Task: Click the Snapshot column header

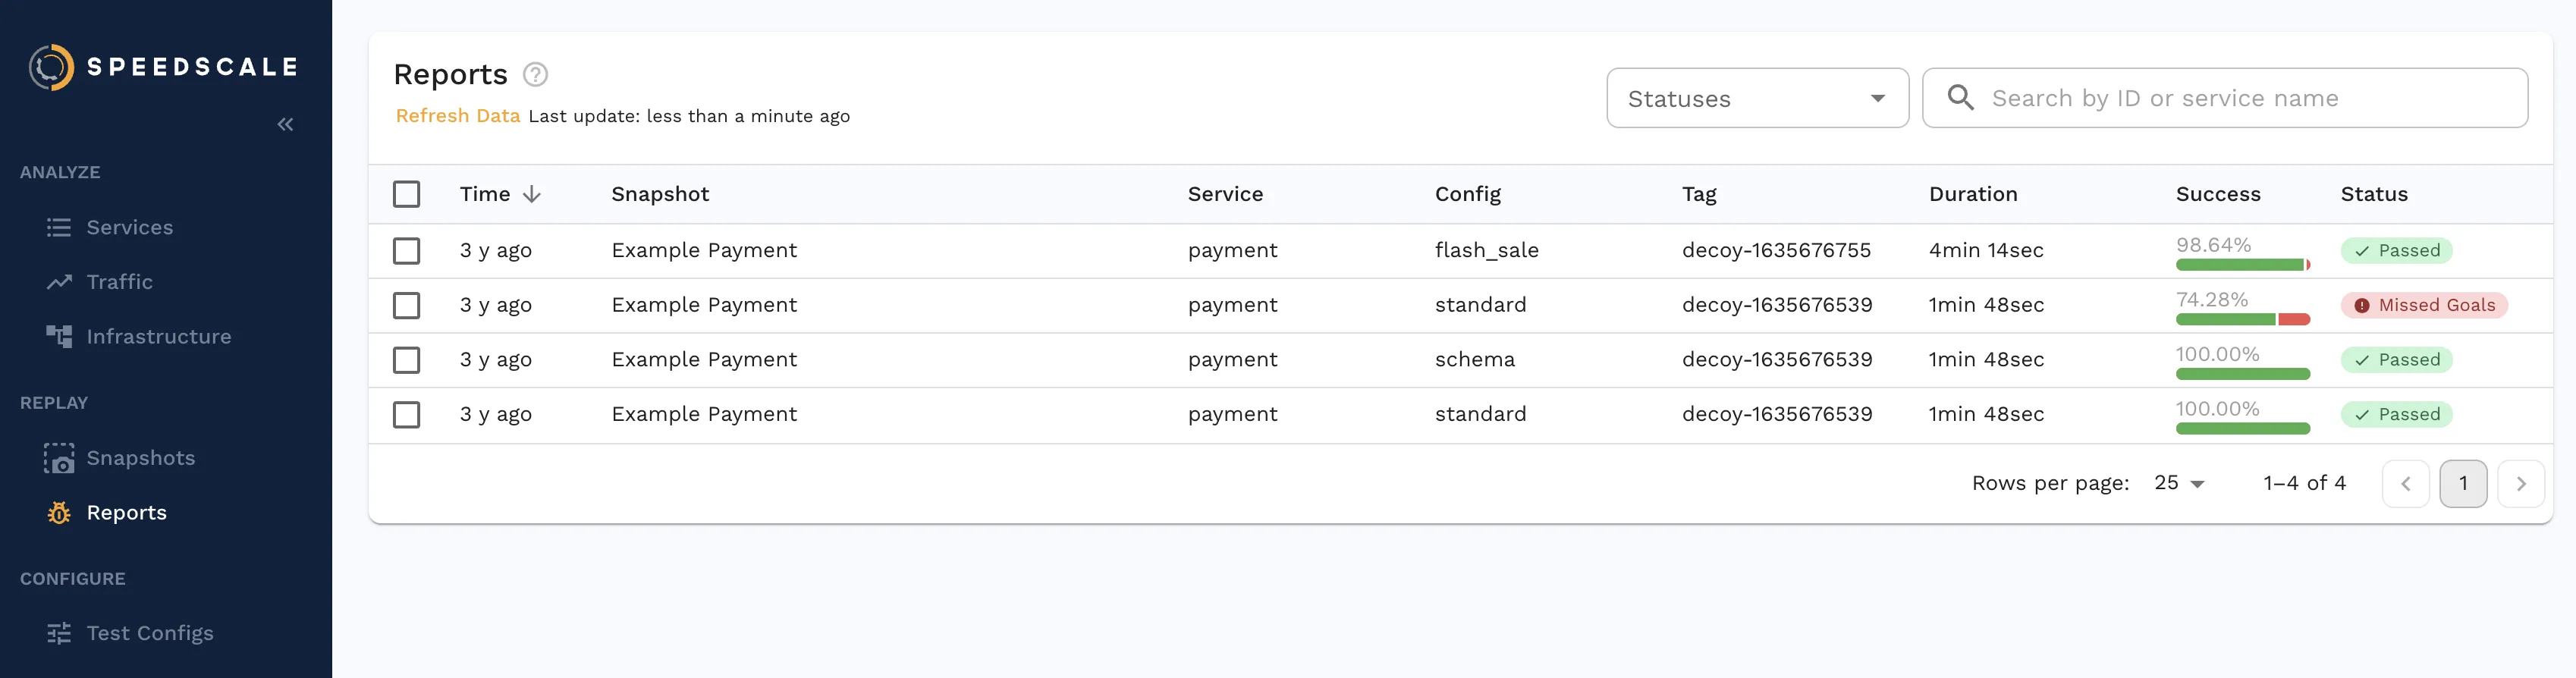Action: pos(660,194)
